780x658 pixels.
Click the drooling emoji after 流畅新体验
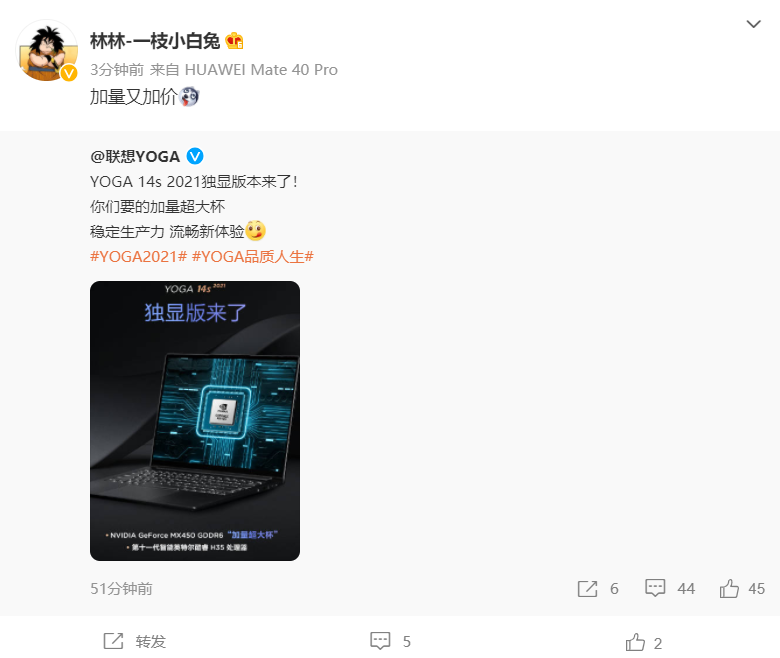click(x=256, y=231)
